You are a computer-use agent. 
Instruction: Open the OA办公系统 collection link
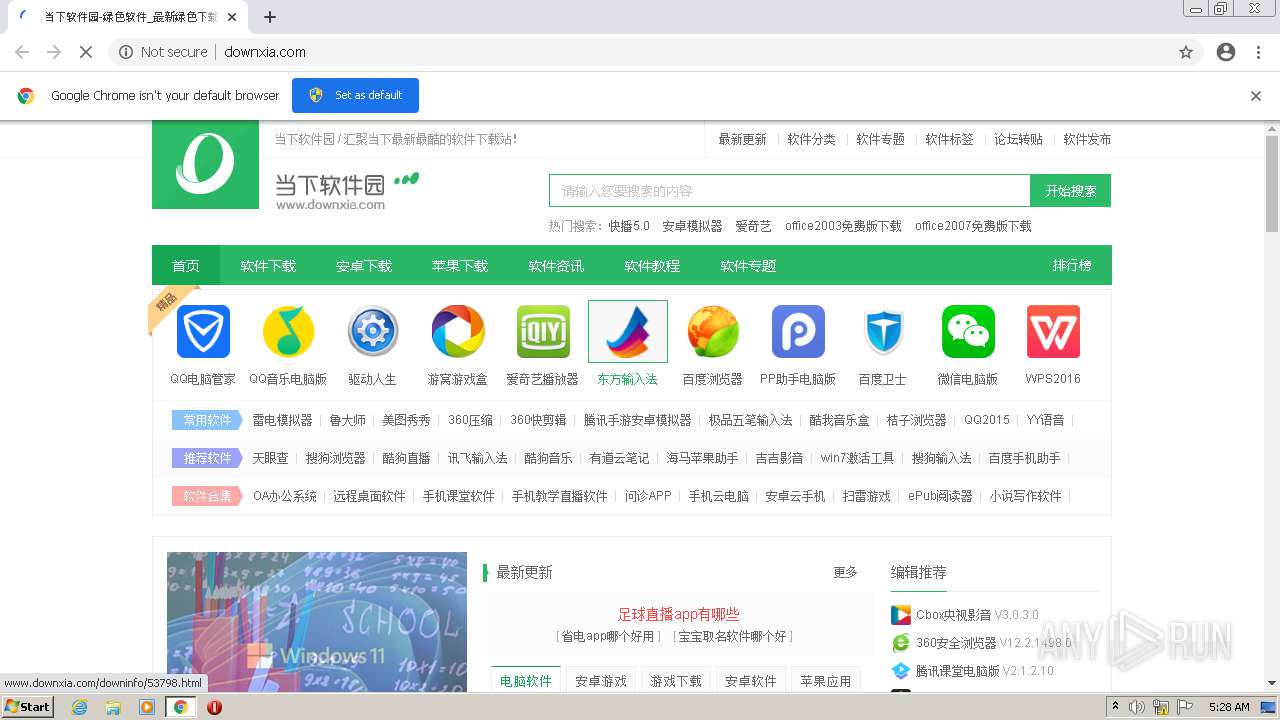point(284,496)
